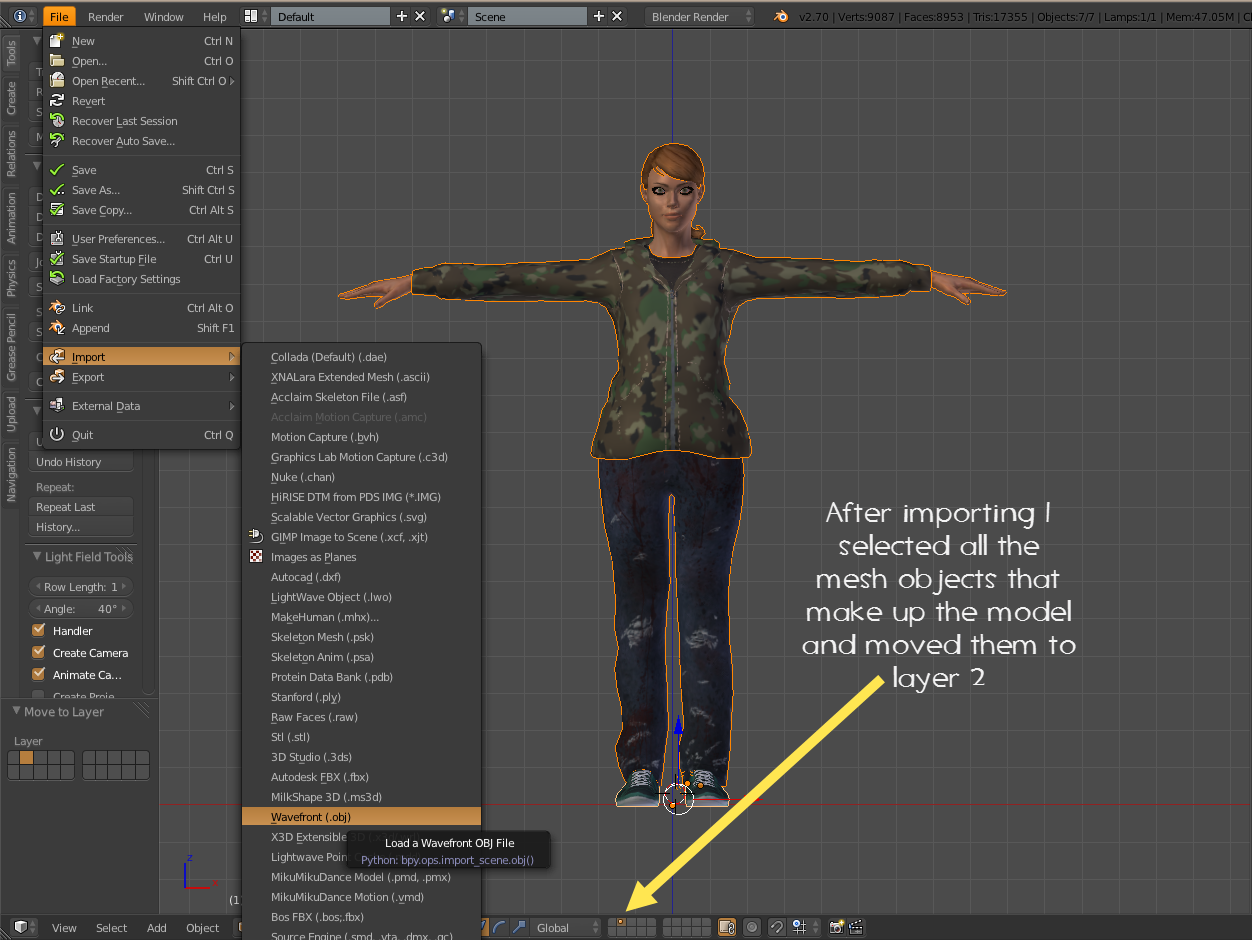Click Open... in the File menu
This screenshot has width=1252, height=940.
pos(141,61)
